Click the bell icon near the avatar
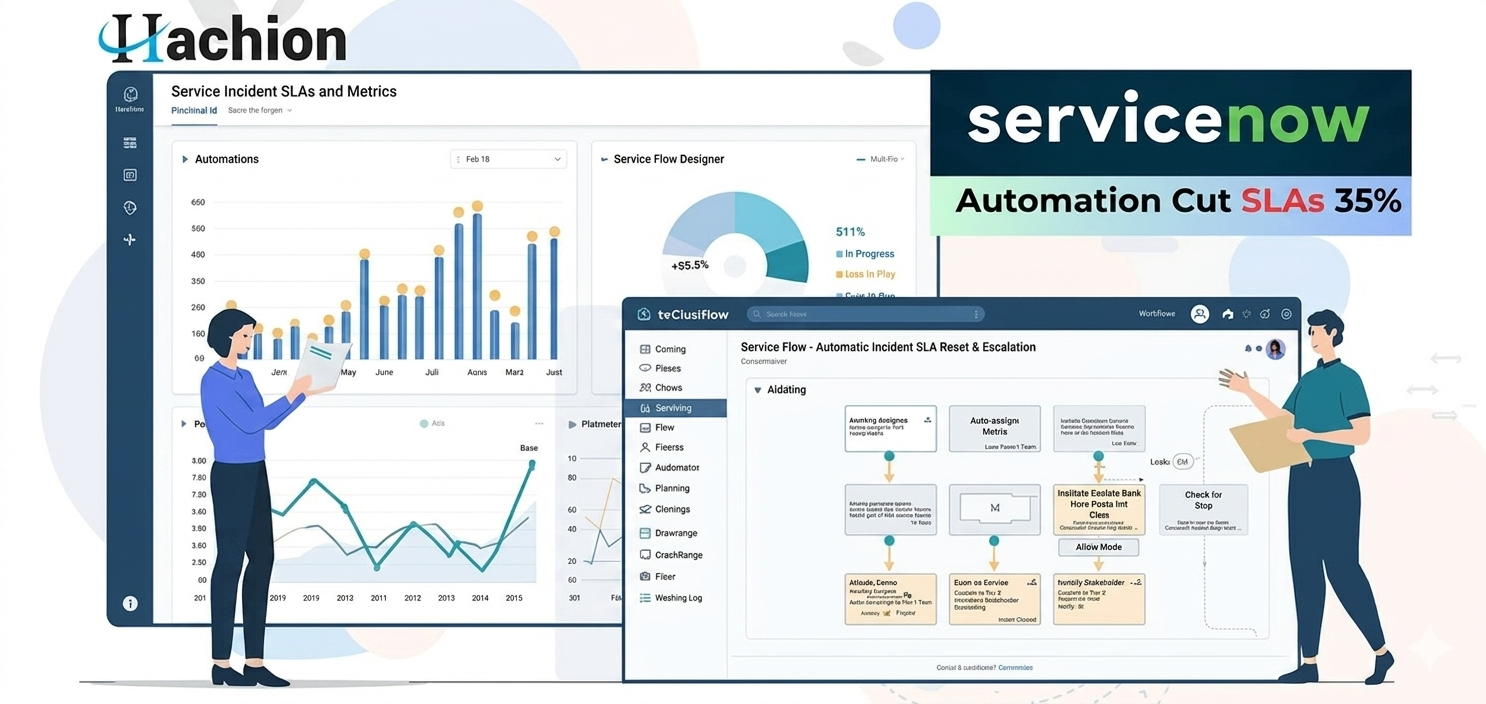 (x=1248, y=349)
